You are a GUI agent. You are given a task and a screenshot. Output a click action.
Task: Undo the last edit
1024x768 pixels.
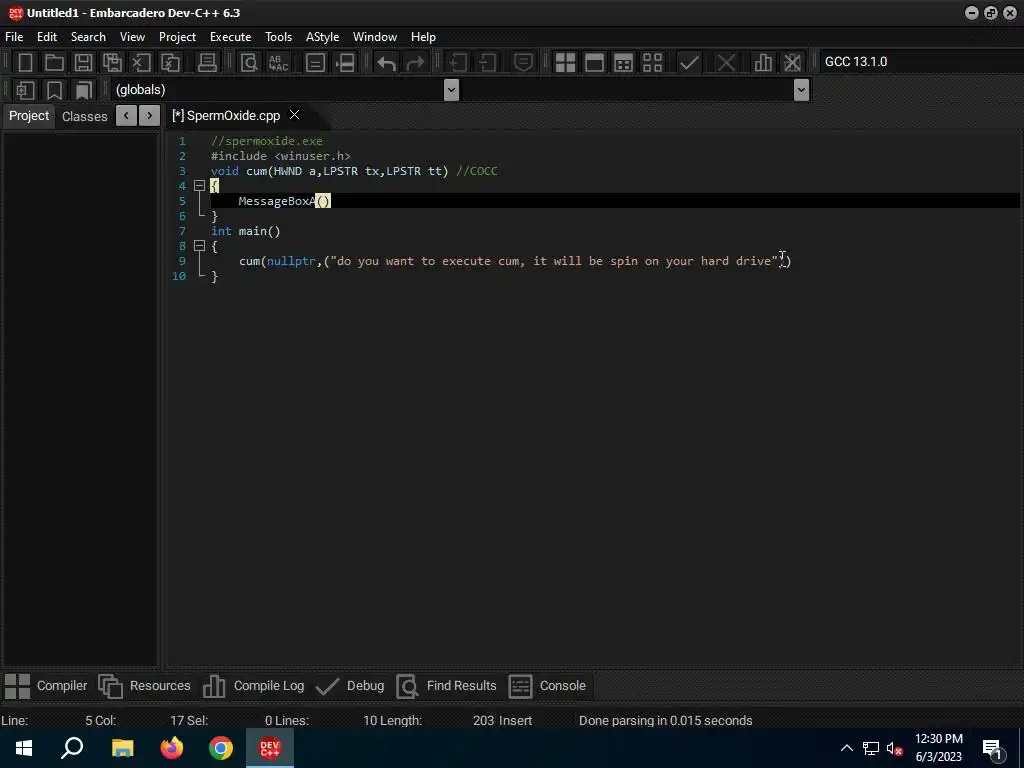(387, 63)
